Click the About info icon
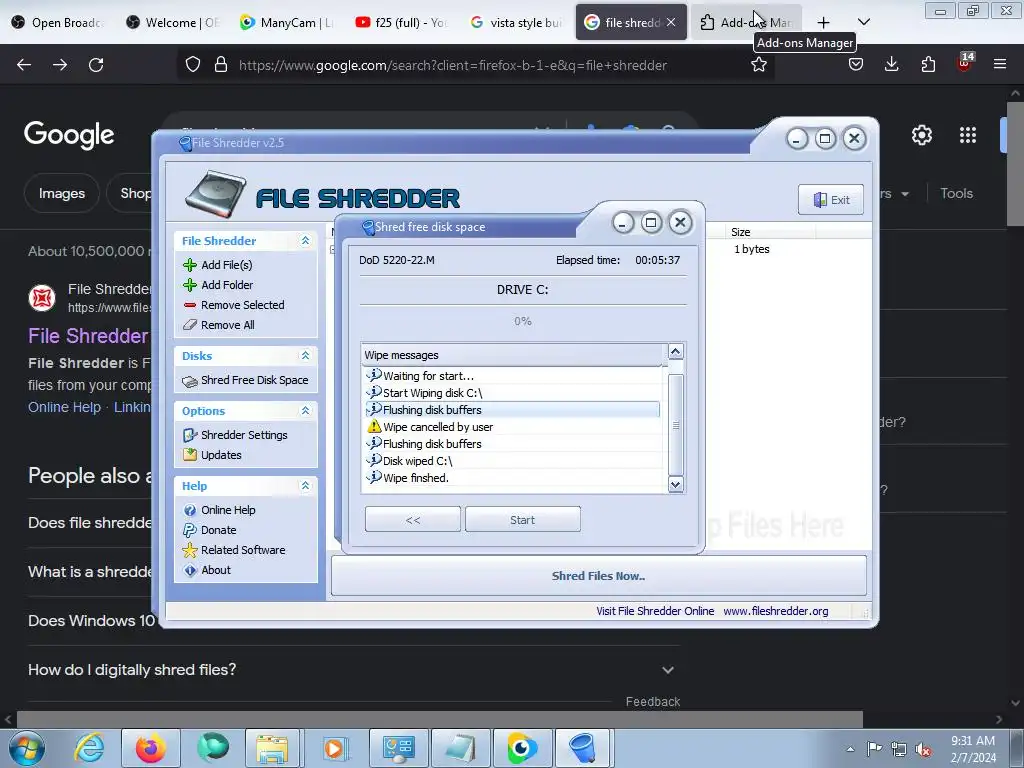Screen dimensions: 1024x768 click(190, 570)
